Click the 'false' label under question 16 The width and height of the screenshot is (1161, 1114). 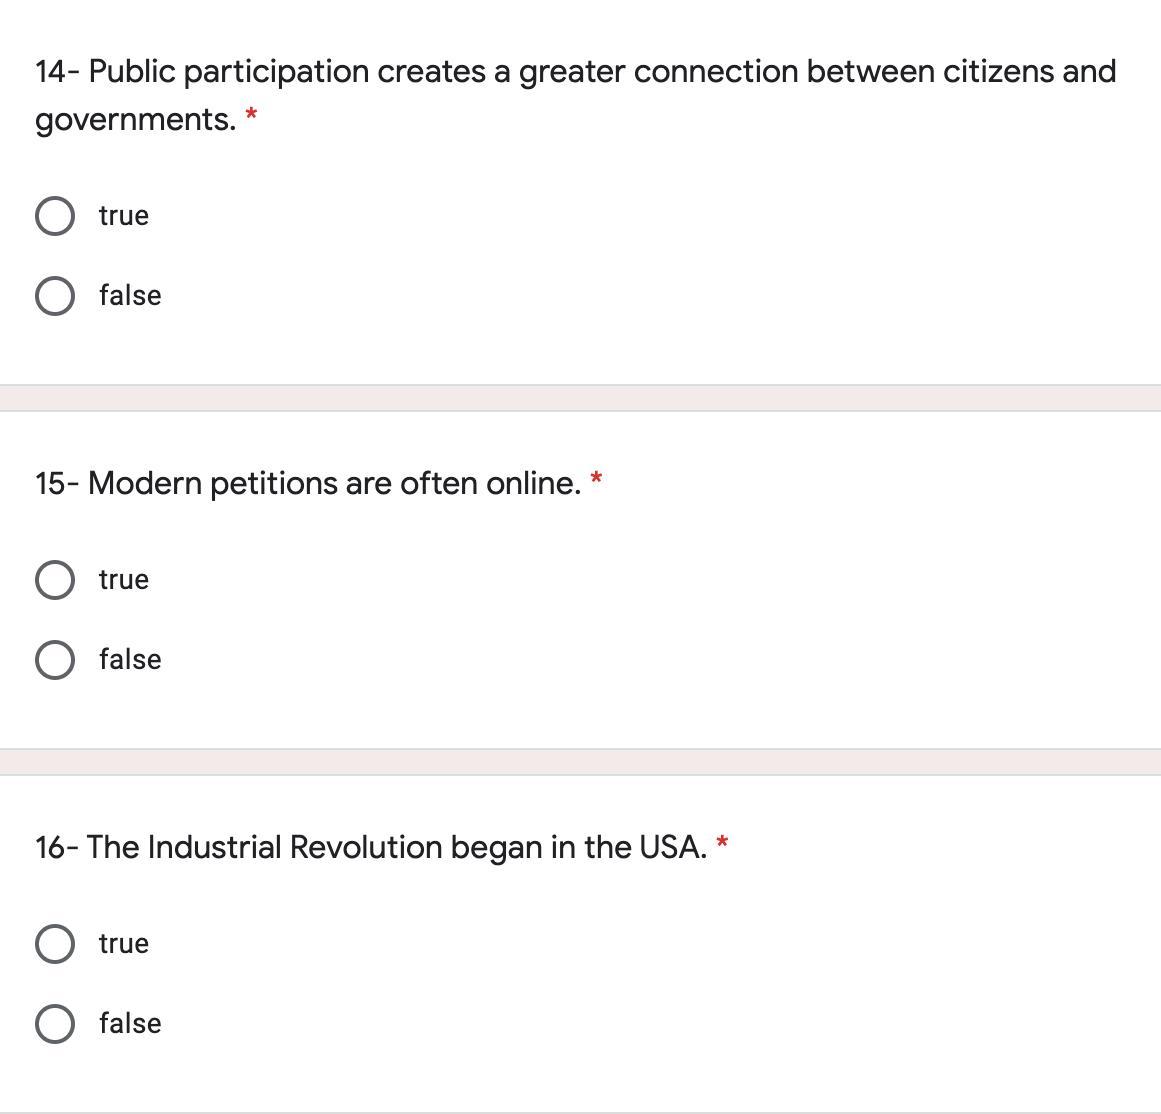130,1024
